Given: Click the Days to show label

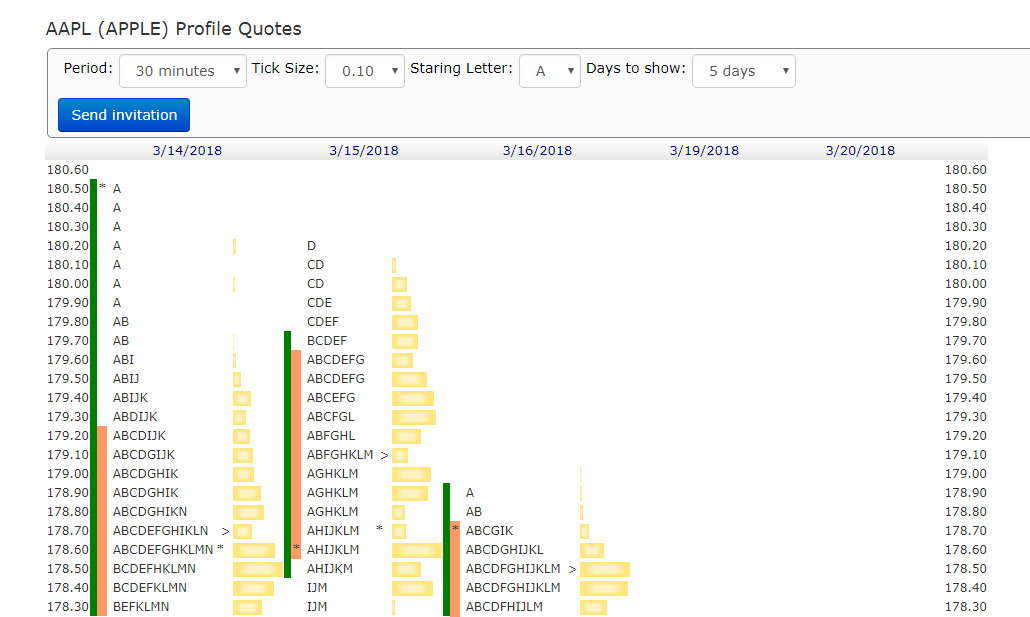Looking at the screenshot, I should tap(636, 68).
